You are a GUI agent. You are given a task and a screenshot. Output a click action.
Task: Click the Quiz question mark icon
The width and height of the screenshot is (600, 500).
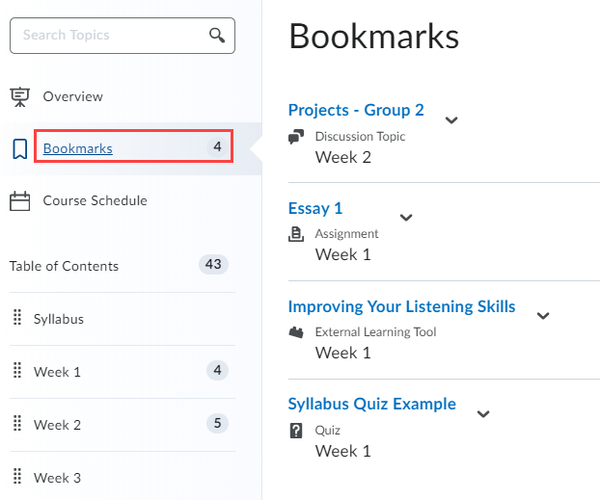click(296, 431)
